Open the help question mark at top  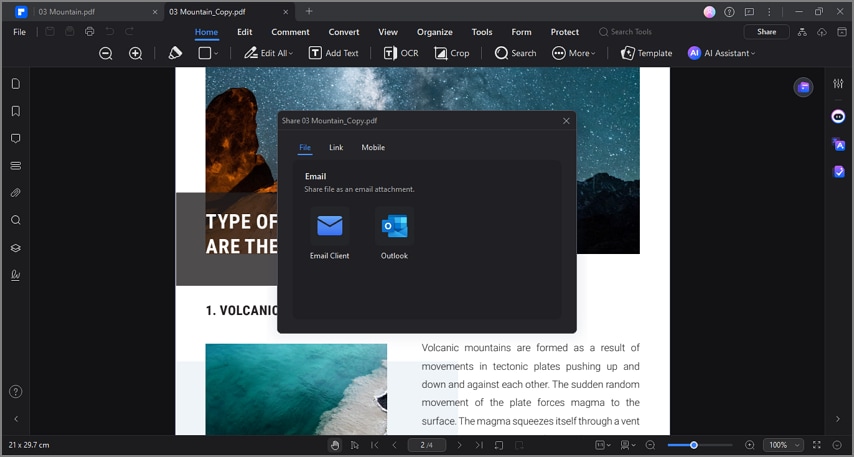pyautogui.click(x=729, y=11)
